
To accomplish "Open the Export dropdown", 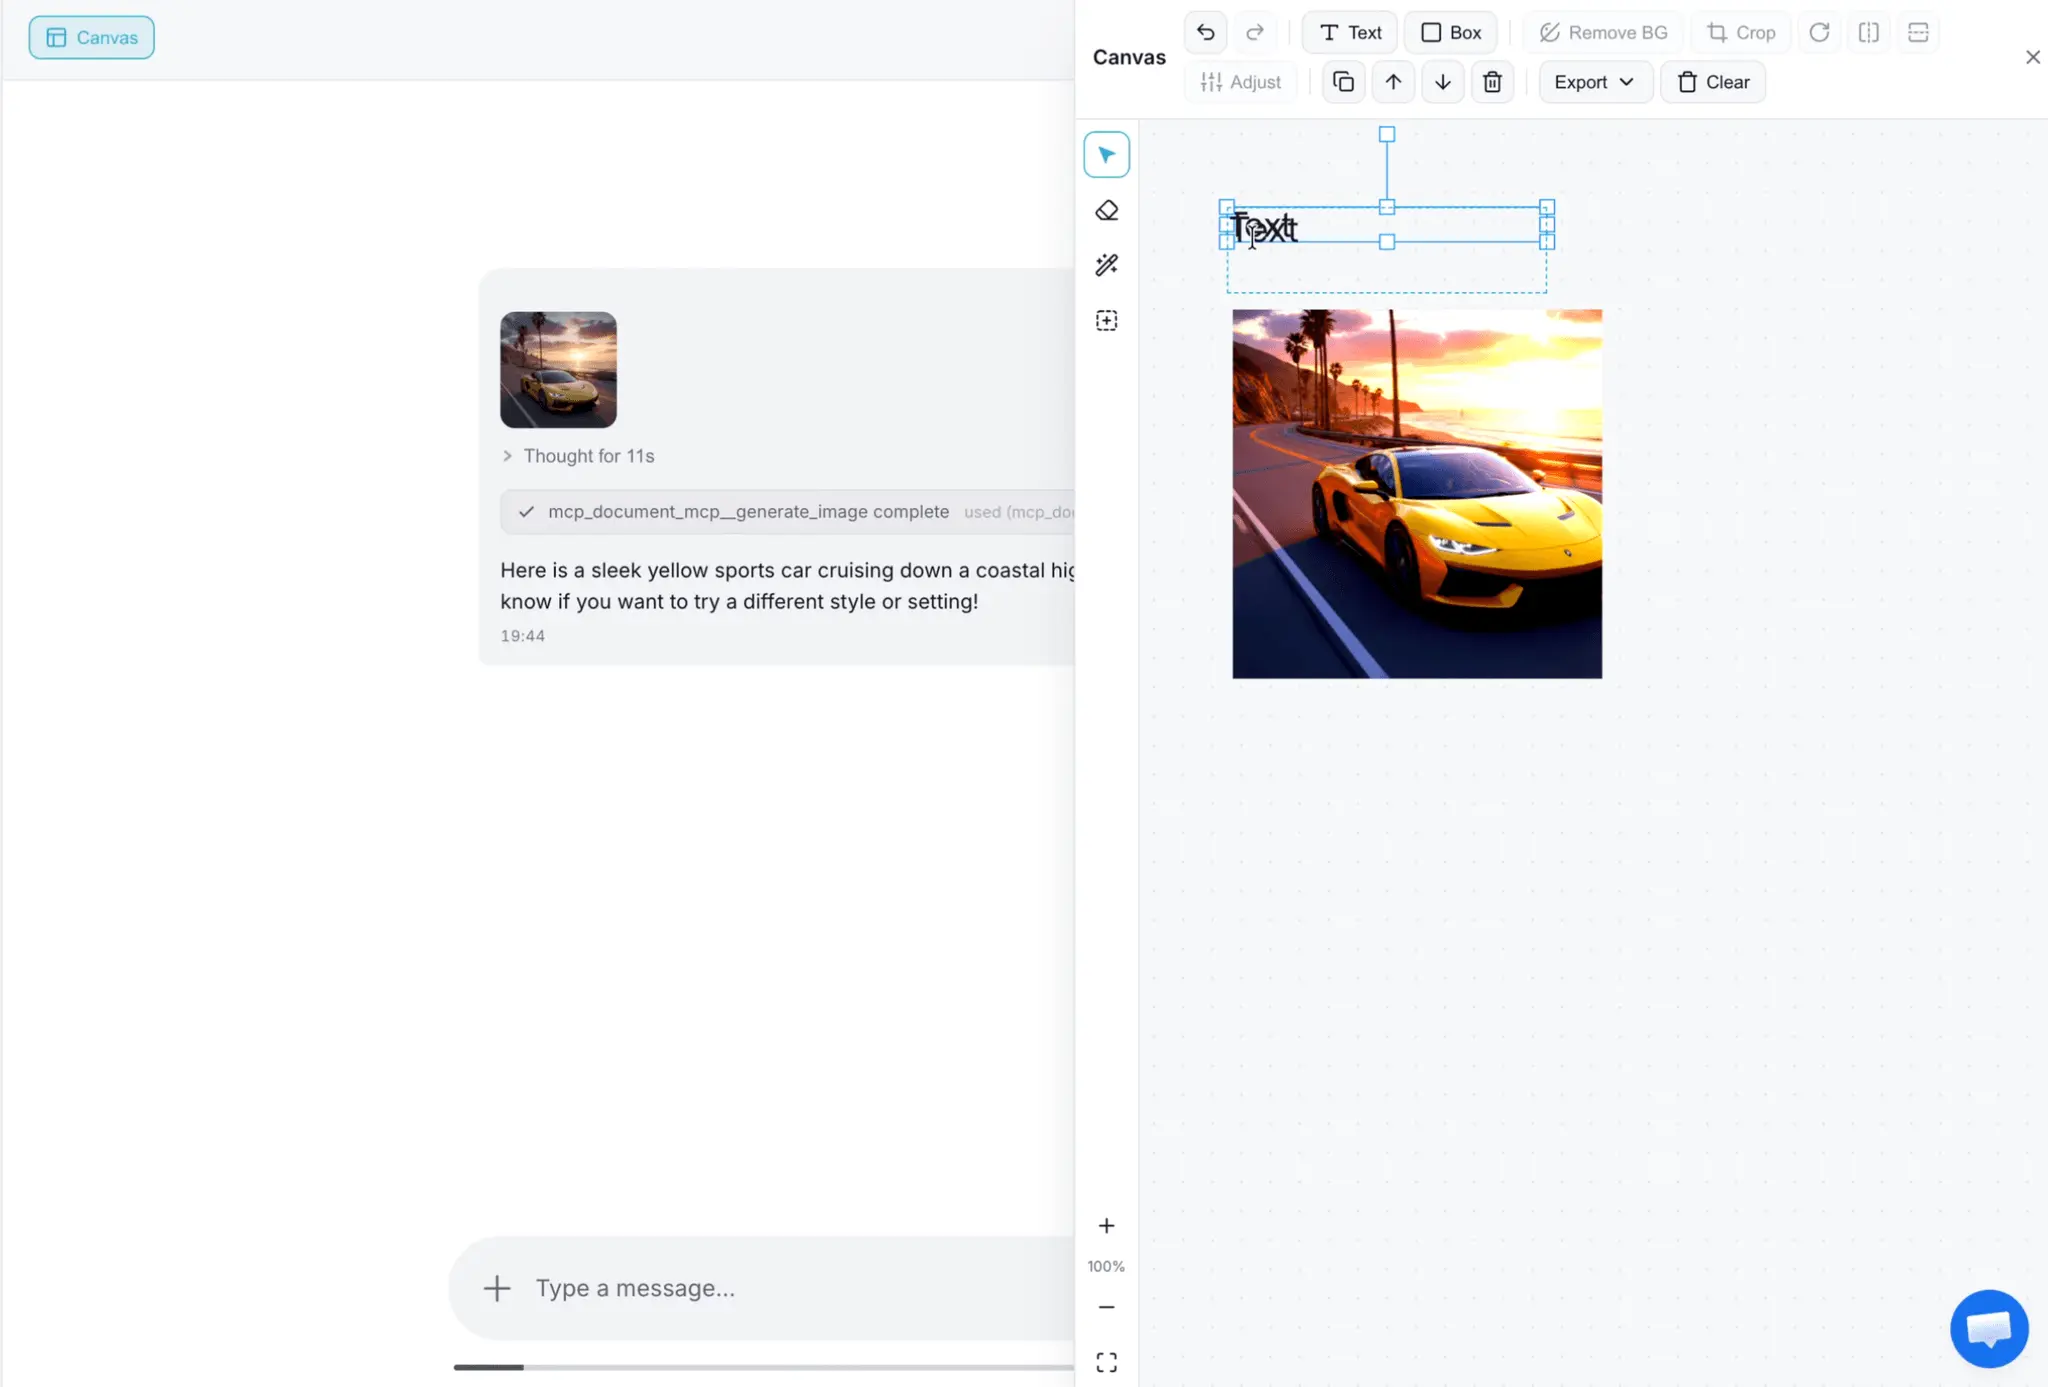I will point(1595,82).
